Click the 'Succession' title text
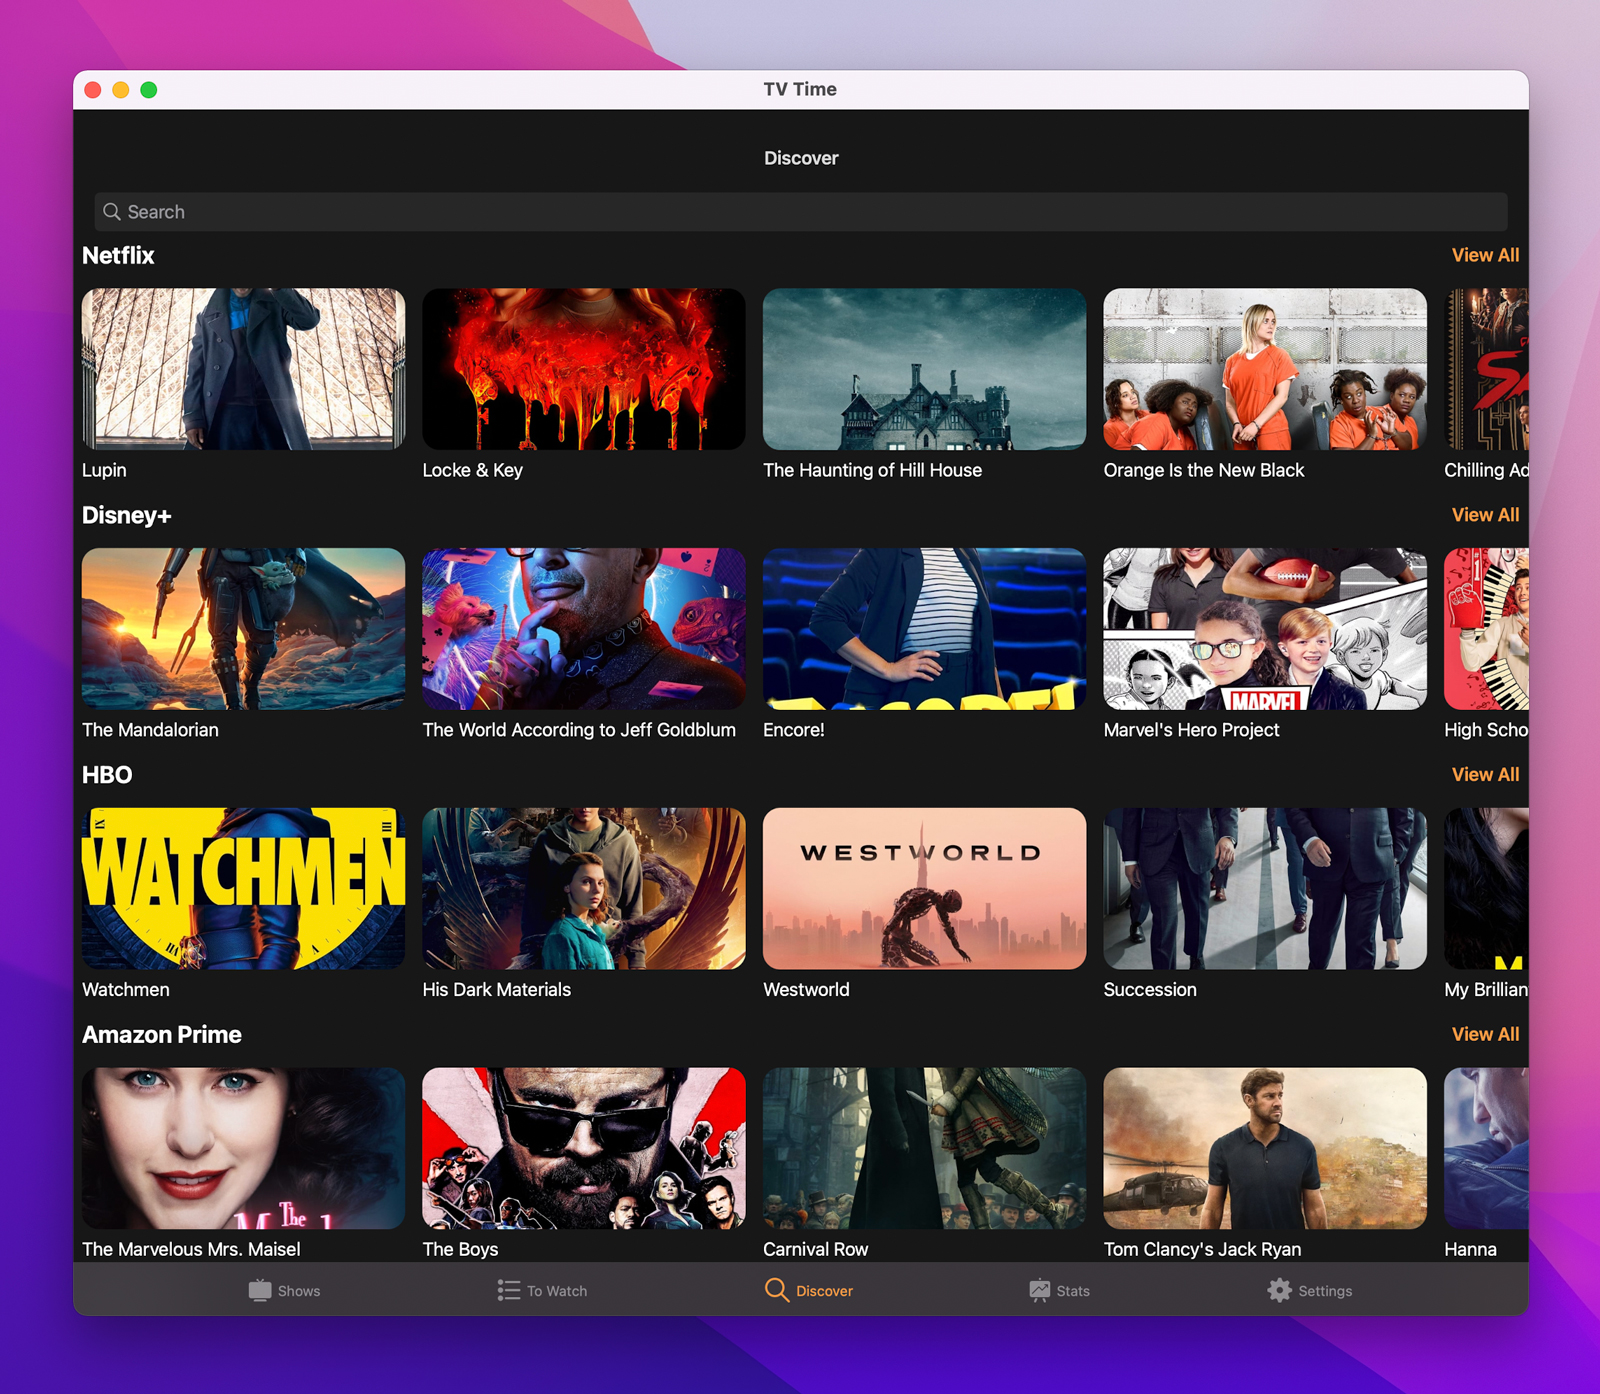 coord(1150,989)
